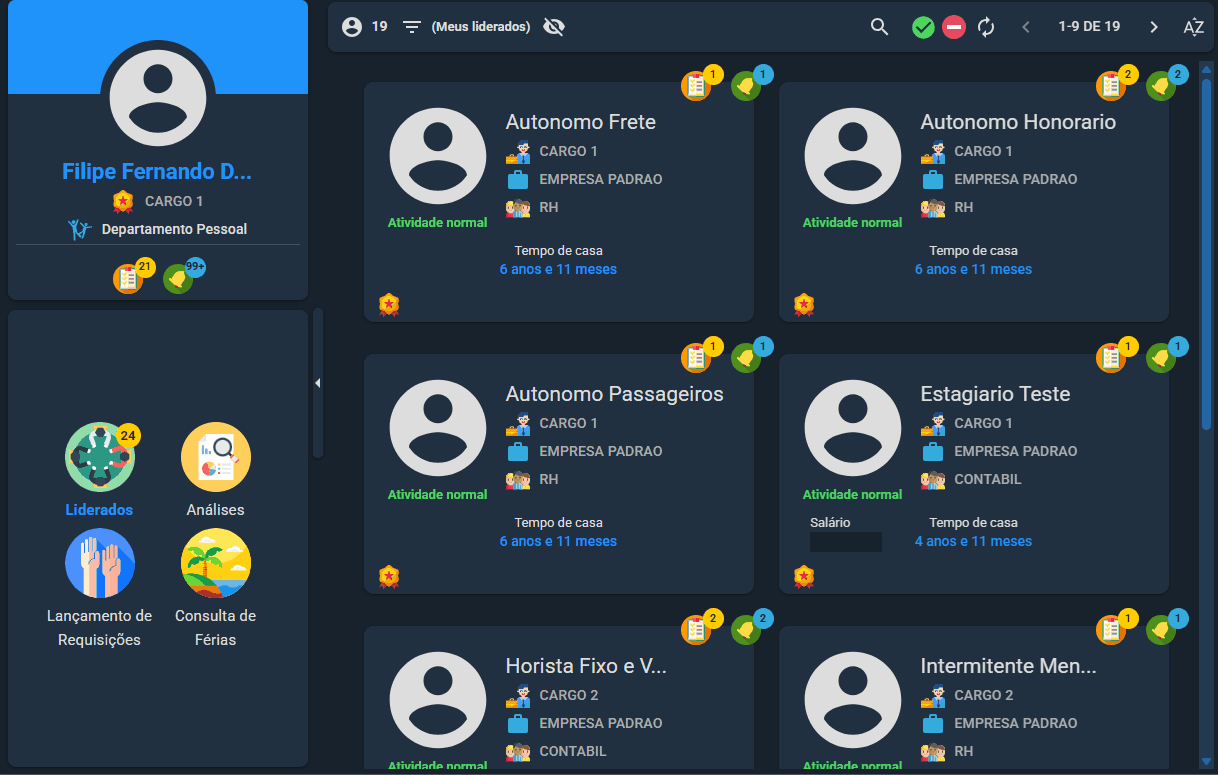Click Estagiario Teste's 4 anos e 11 meses

click(x=973, y=541)
